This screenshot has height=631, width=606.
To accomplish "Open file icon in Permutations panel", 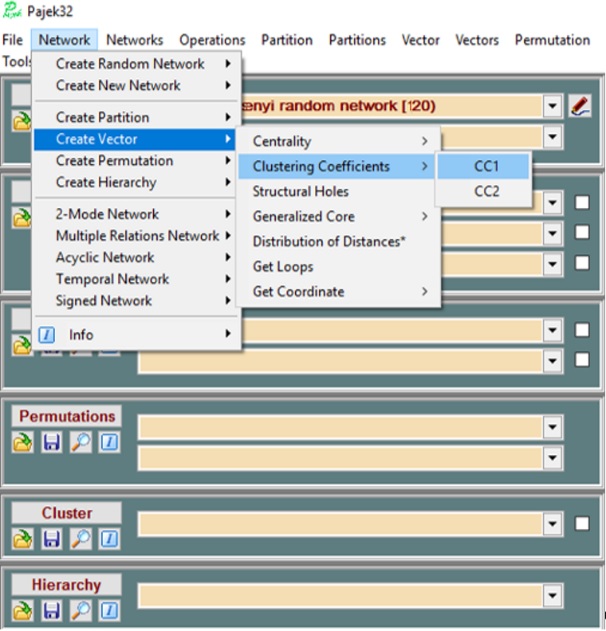I will (22, 443).
